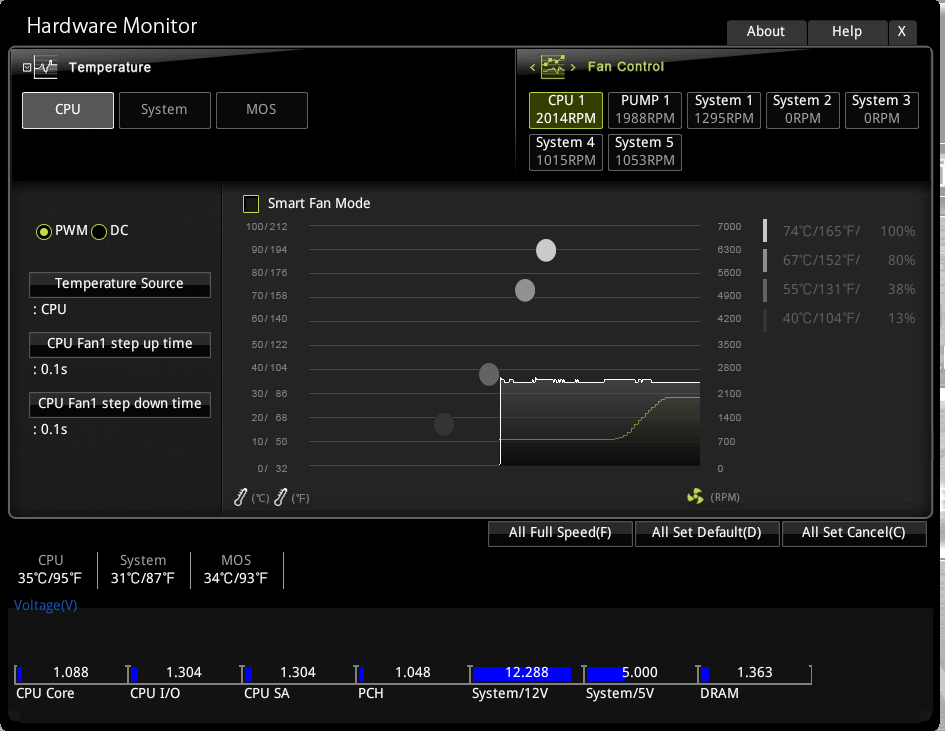Click the All Set Default(D) button
Image resolution: width=945 pixels, height=731 pixels.
pyautogui.click(x=706, y=533)
